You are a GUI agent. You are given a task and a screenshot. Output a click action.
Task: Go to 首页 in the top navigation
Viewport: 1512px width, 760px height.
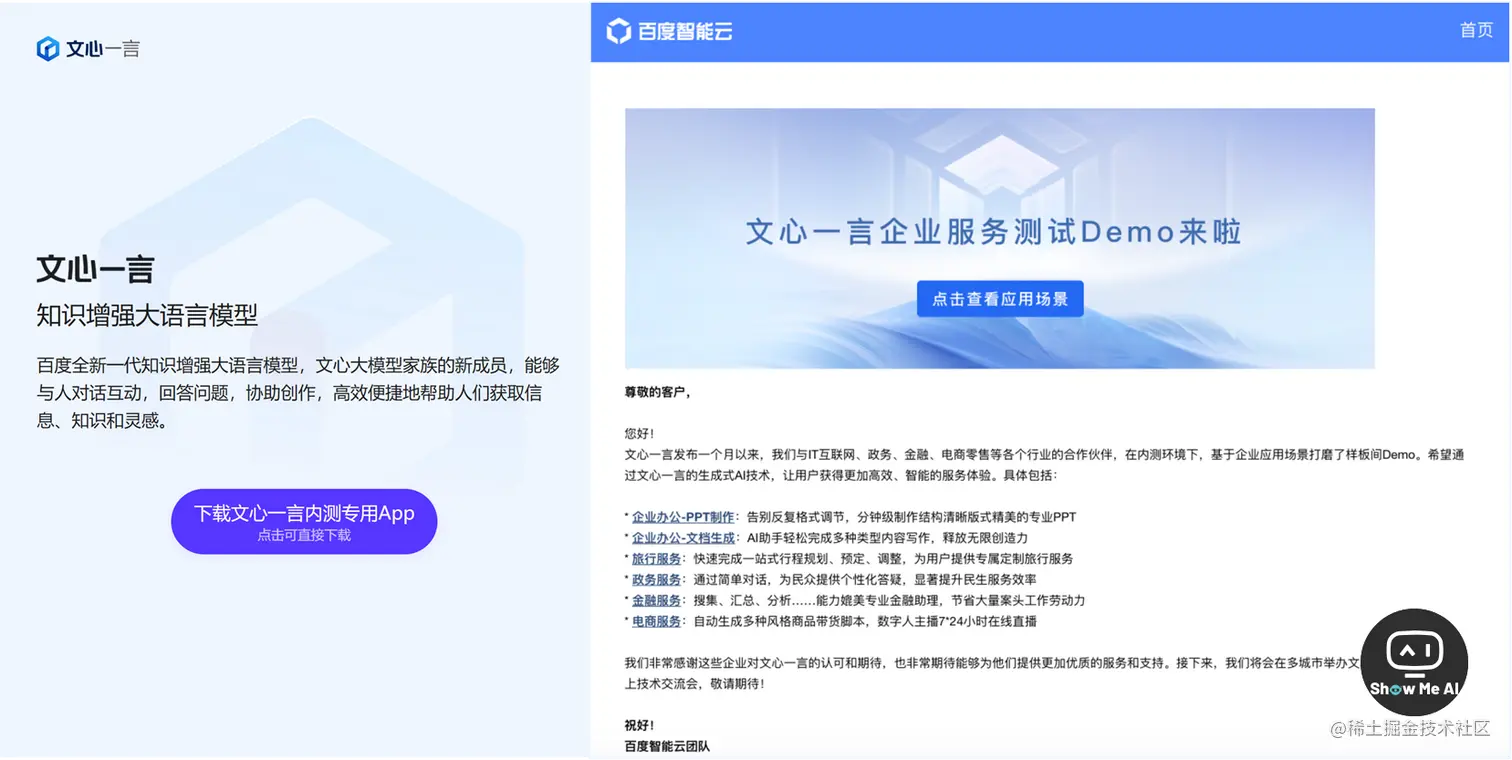pyautogui.click(x=1476, y=30)
